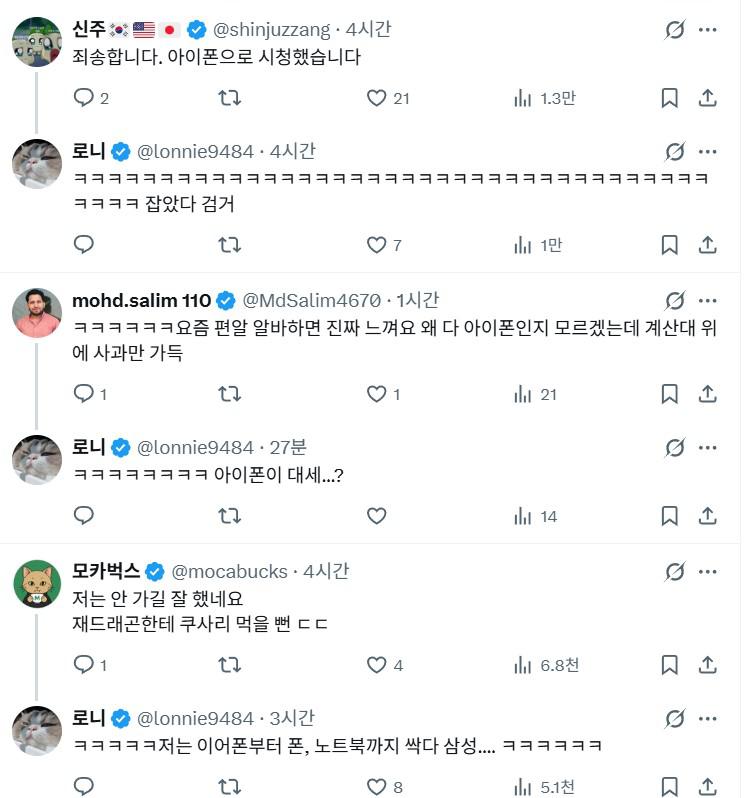
Task: Open more options on 신주's tweet
Action: click(x=707, y=30)
